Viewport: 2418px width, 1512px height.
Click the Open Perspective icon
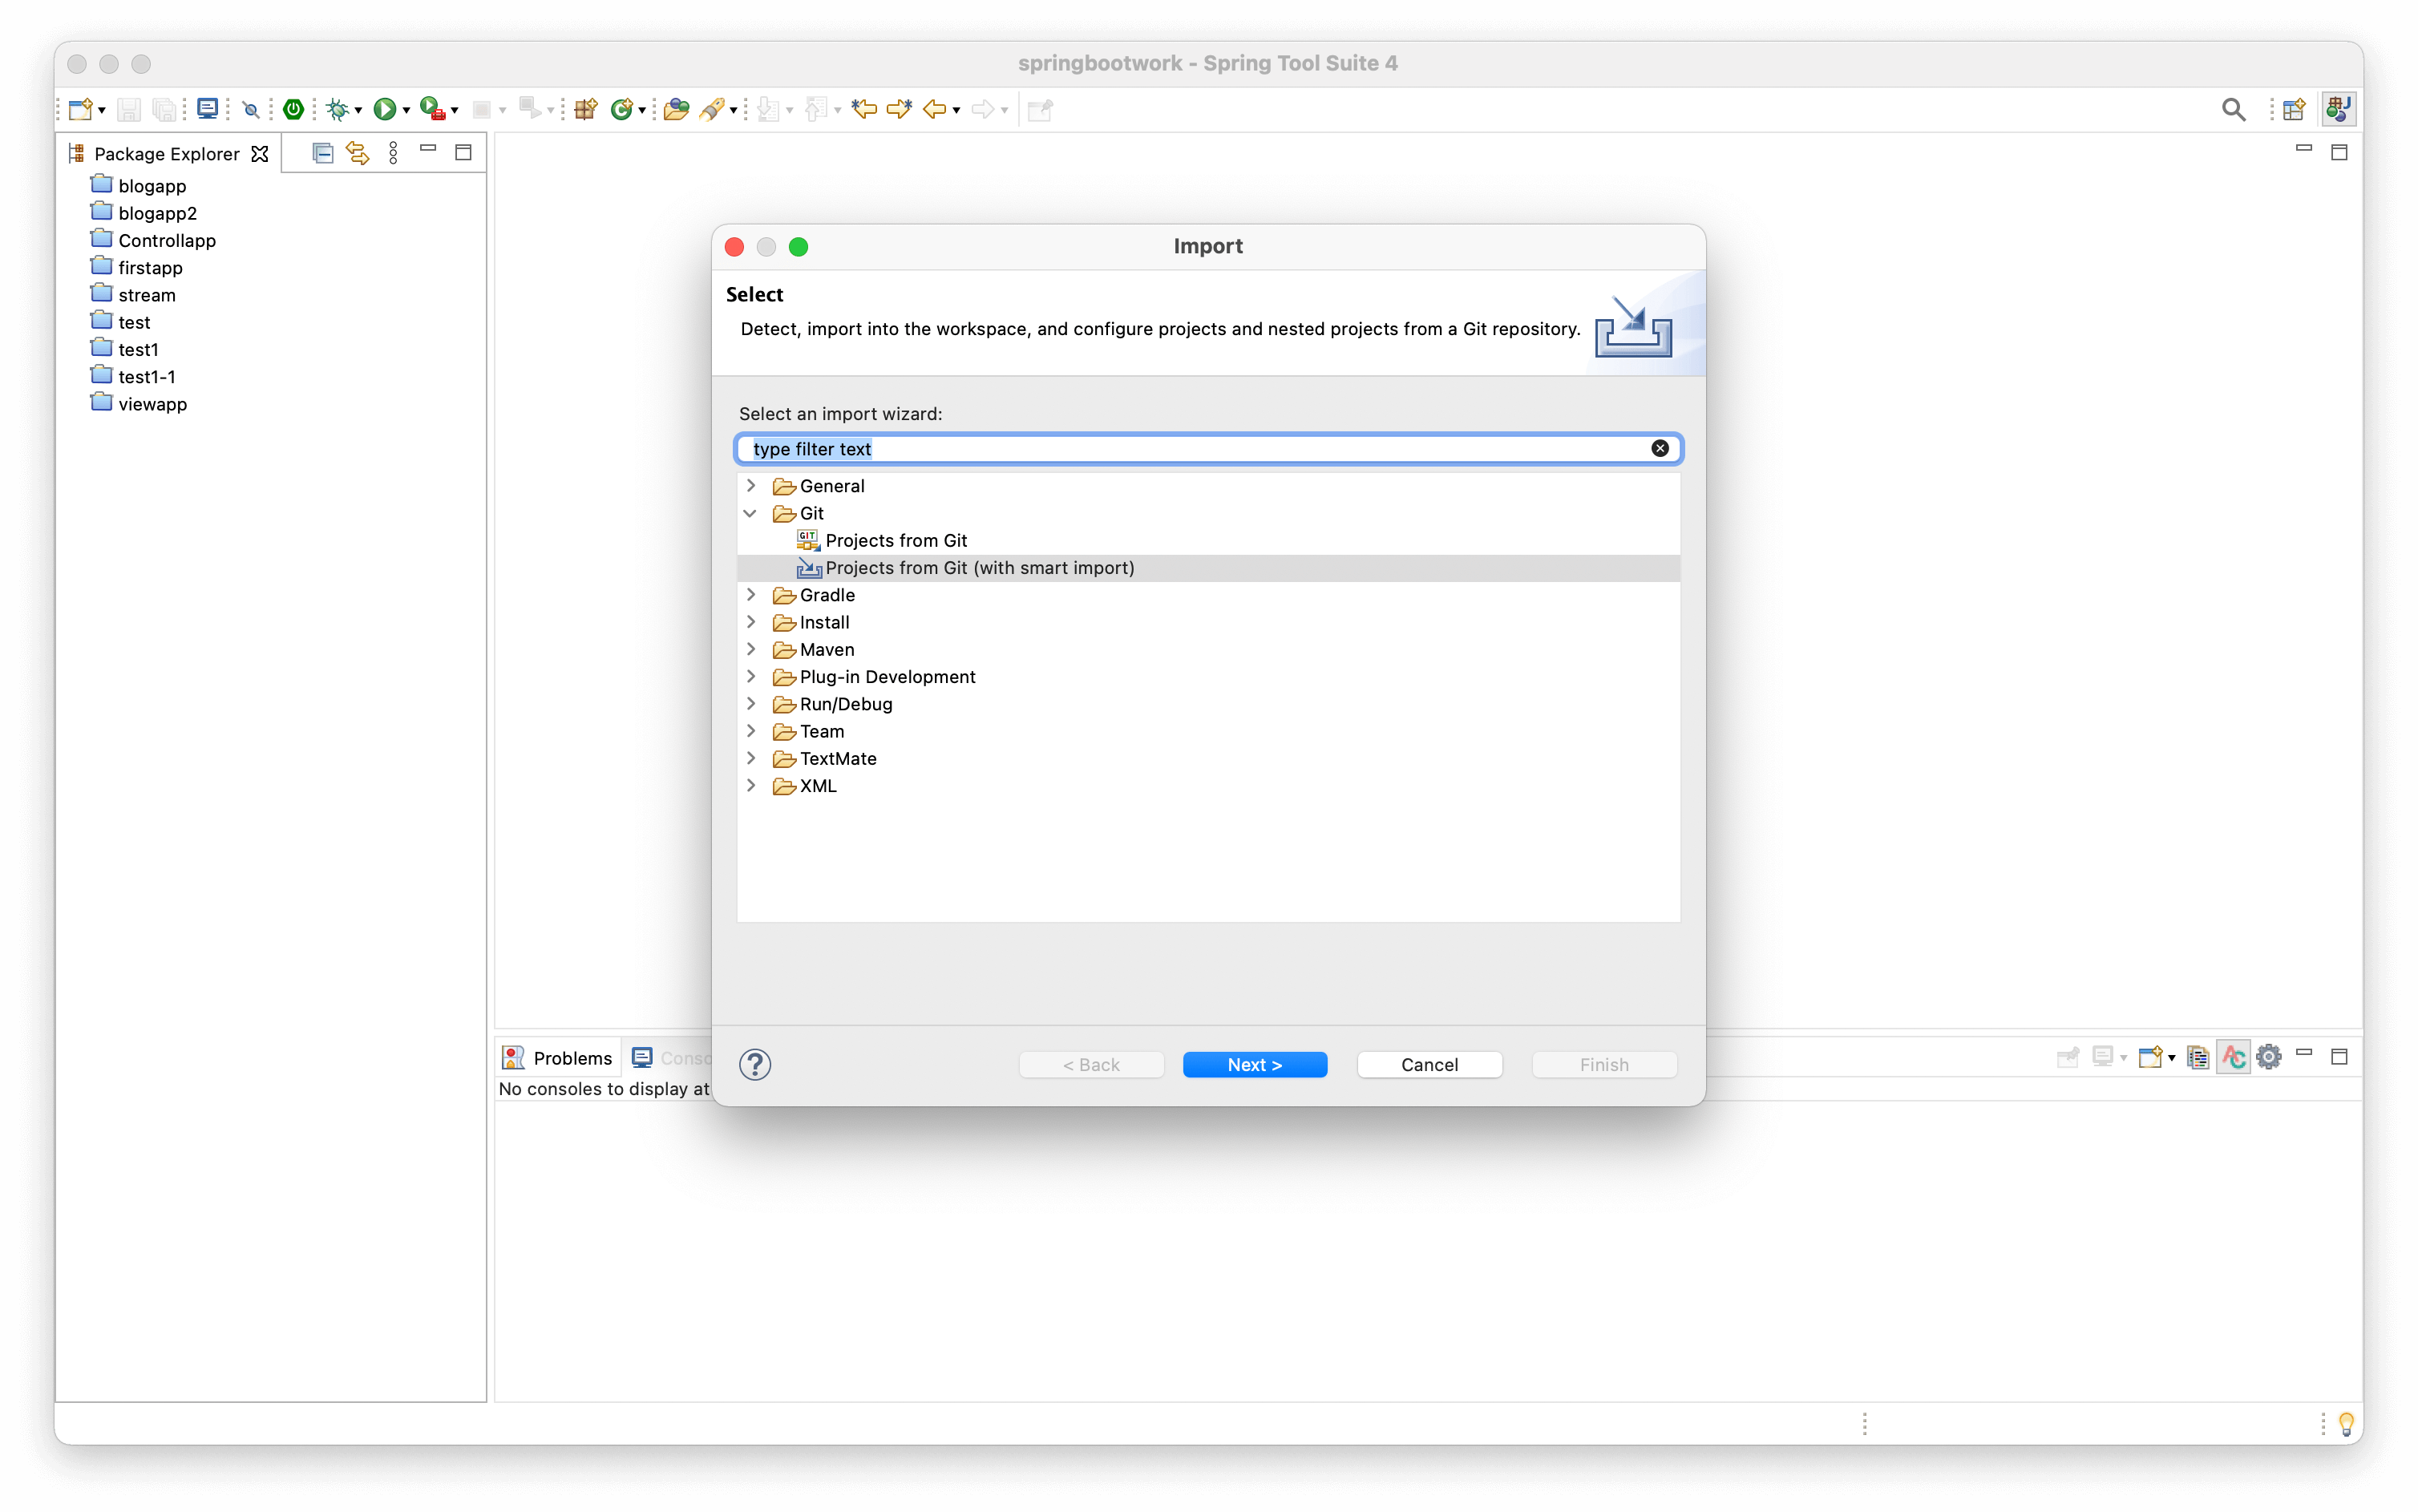pyautogui.click(x=2294, y=109)
